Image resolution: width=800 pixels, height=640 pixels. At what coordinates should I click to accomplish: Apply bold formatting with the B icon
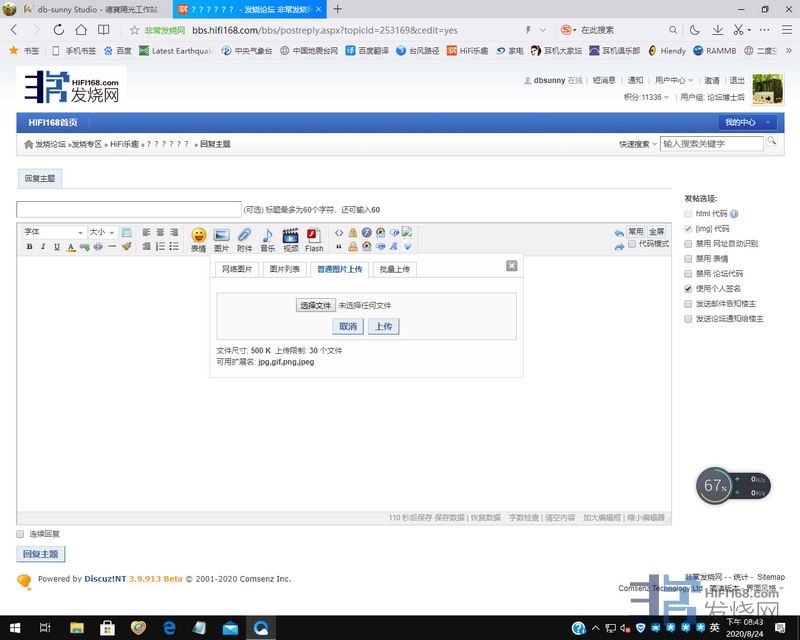point(29,247)
